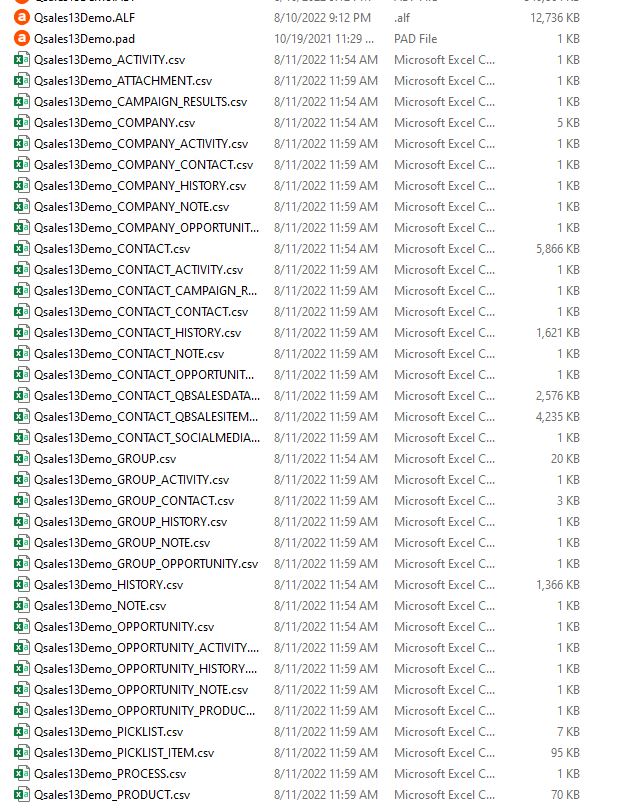Select file name Qsales13Demo_COMPANY_NOTE.csv

[x=132, y=207]
